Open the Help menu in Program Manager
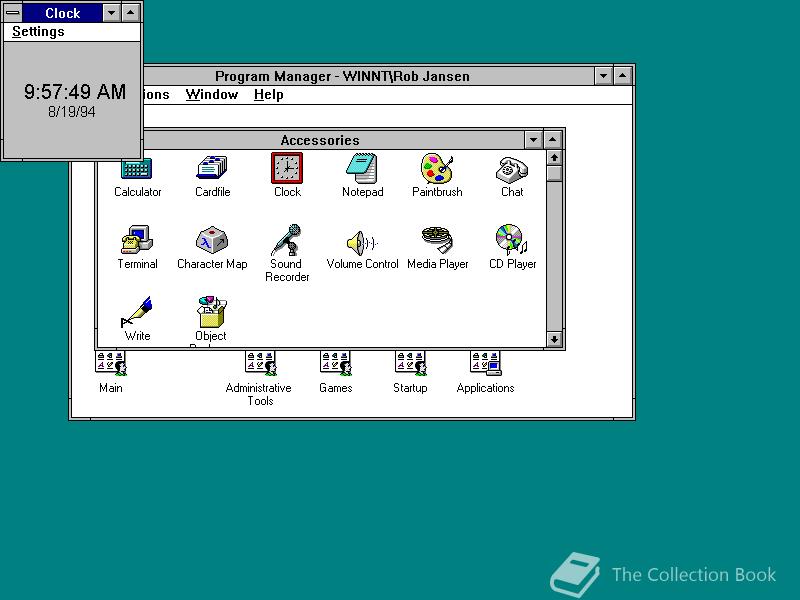The height and width of the screenshot is (600, 800). (x=268, y=94)
